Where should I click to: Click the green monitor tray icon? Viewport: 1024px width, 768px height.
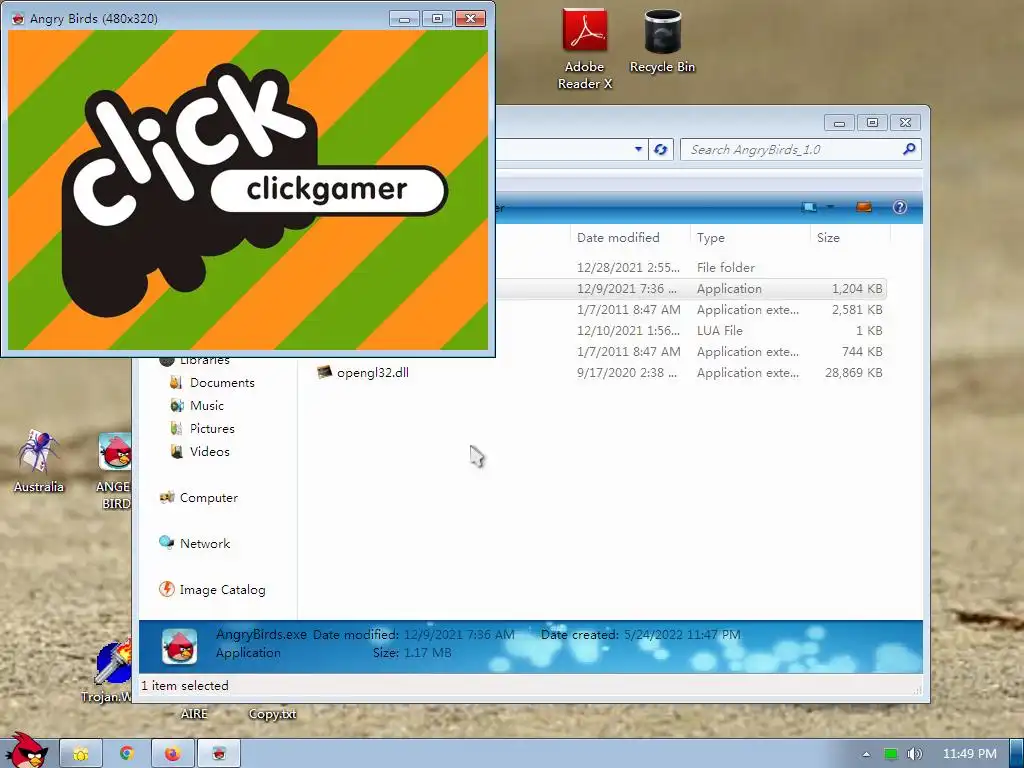point(890,754)
